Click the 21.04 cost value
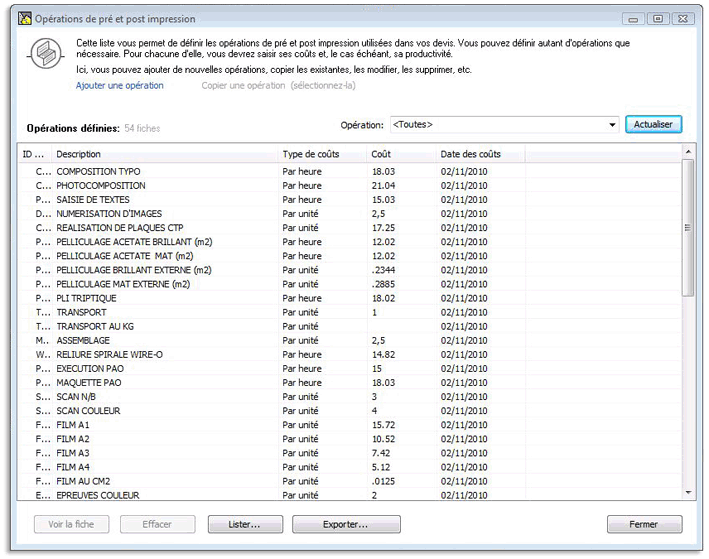Viewport: 709px width, 559px height. [x=383, y=185]
